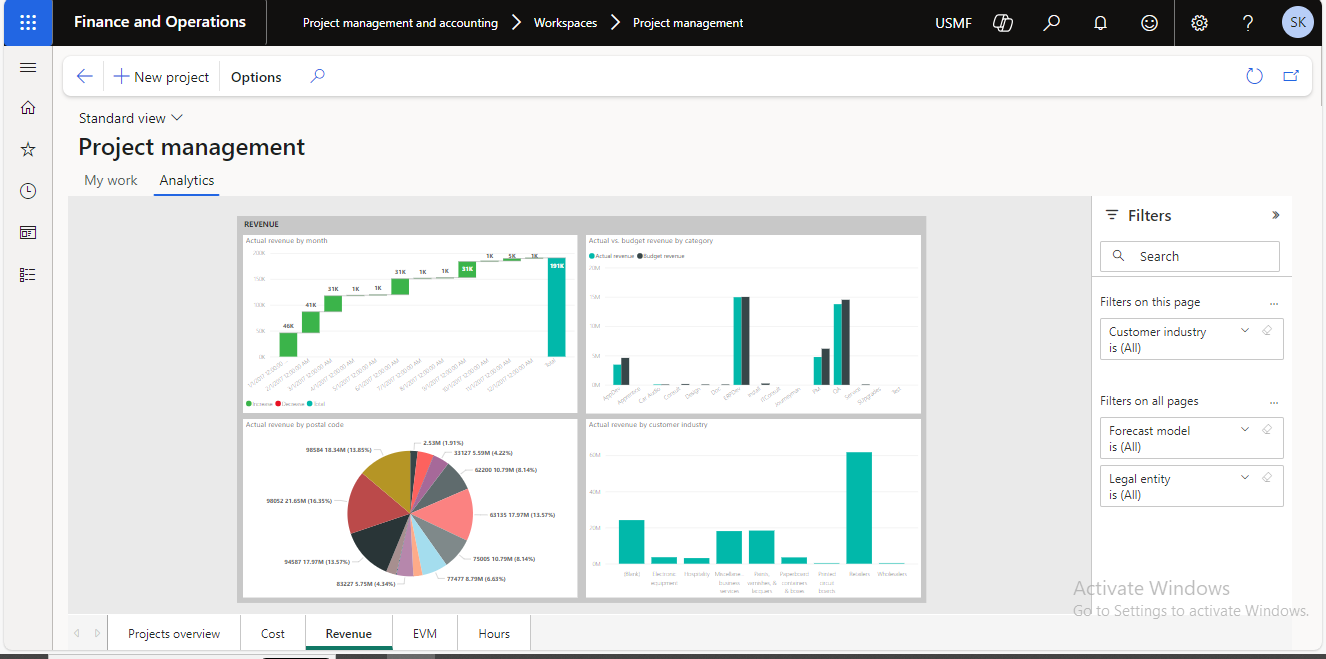
Task: Expand the Customer industry filter card
Action: coord(1245,330)
